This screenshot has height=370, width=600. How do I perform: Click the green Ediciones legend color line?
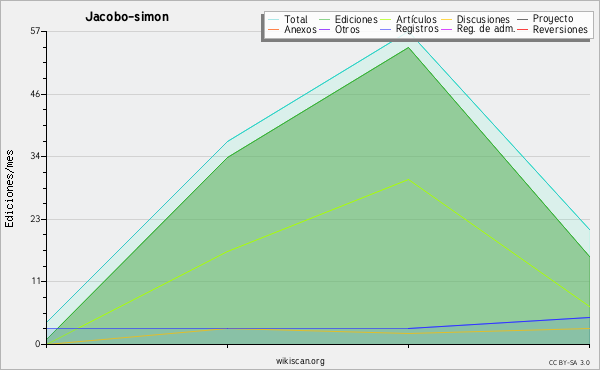324,19
